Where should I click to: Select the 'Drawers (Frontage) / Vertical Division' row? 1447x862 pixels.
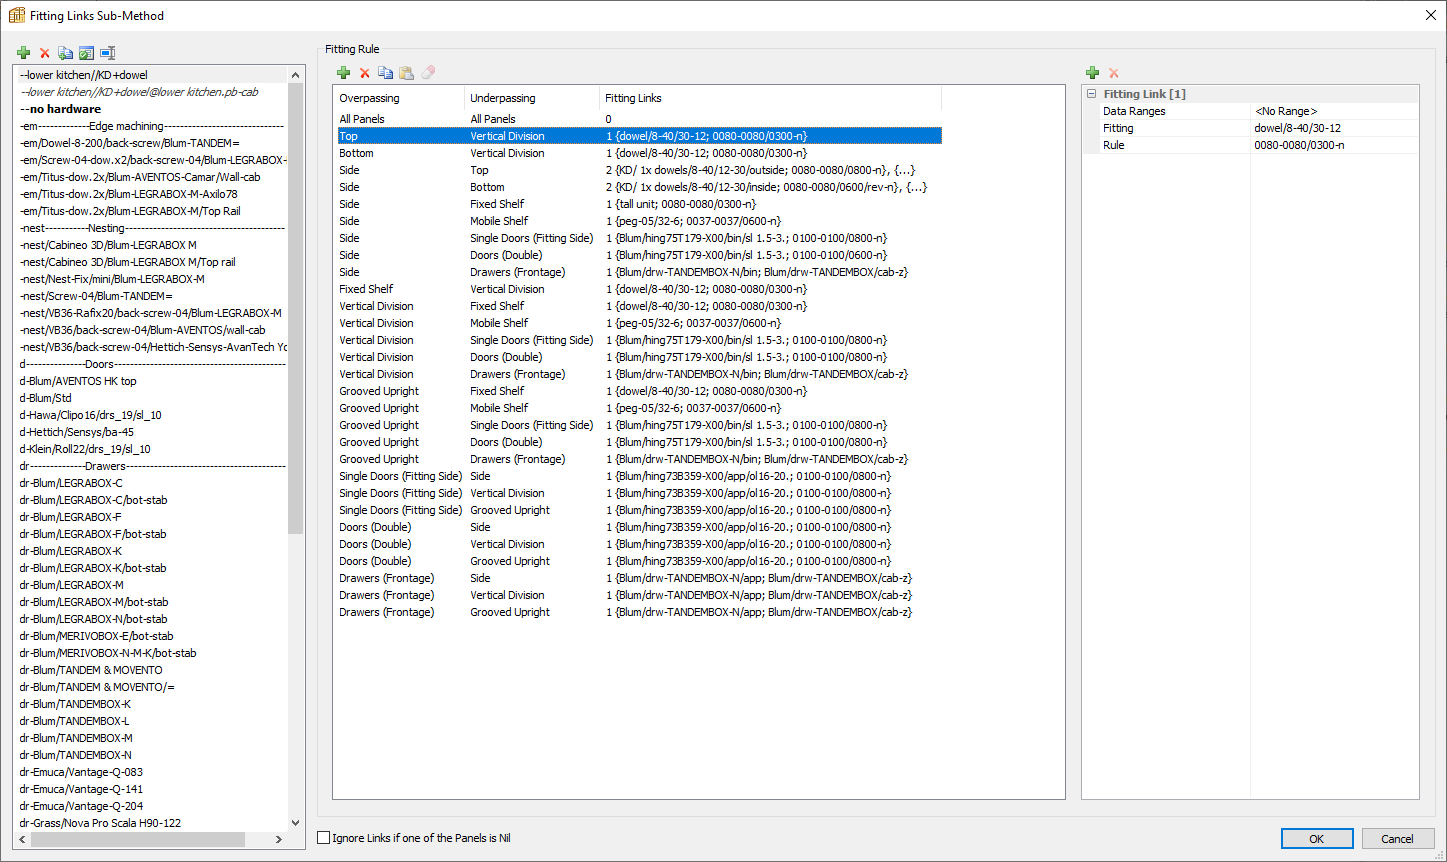(x=638, y=595)
